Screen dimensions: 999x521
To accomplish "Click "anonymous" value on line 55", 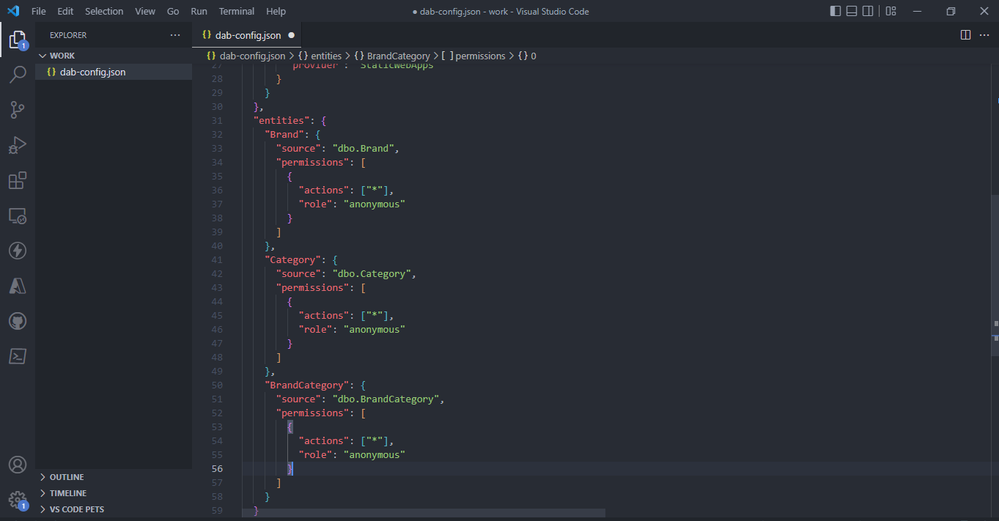I will [375, 455].
